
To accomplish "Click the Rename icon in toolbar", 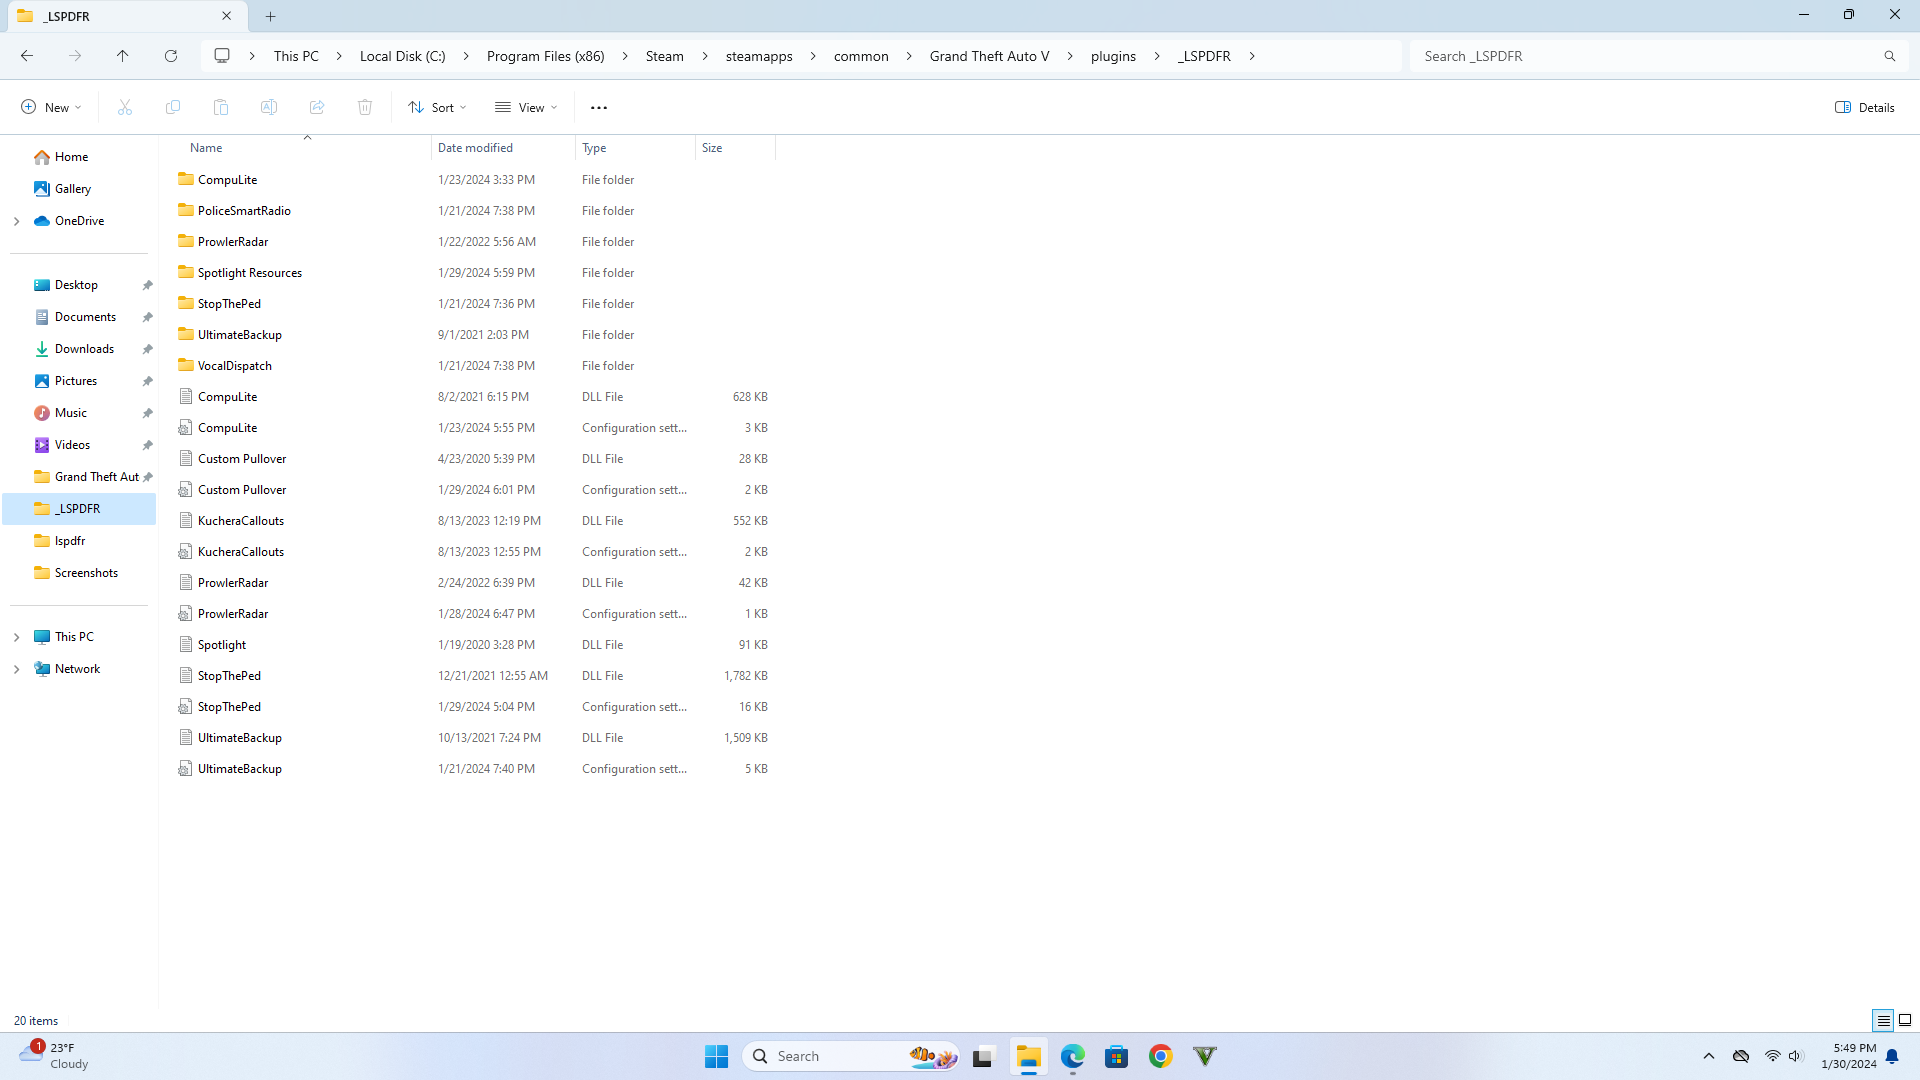I will click(269, 107).
